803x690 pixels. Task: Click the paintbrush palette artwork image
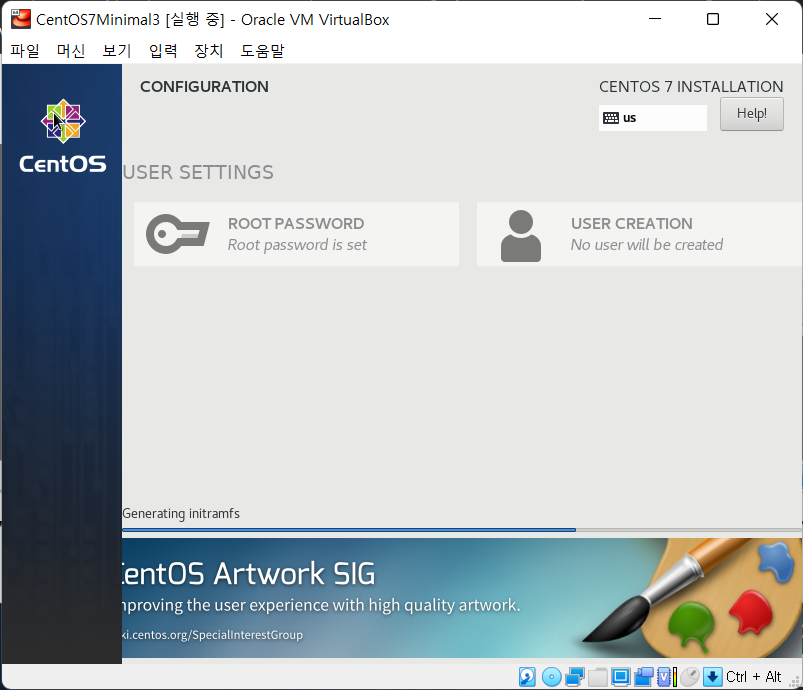coord(691,598)
